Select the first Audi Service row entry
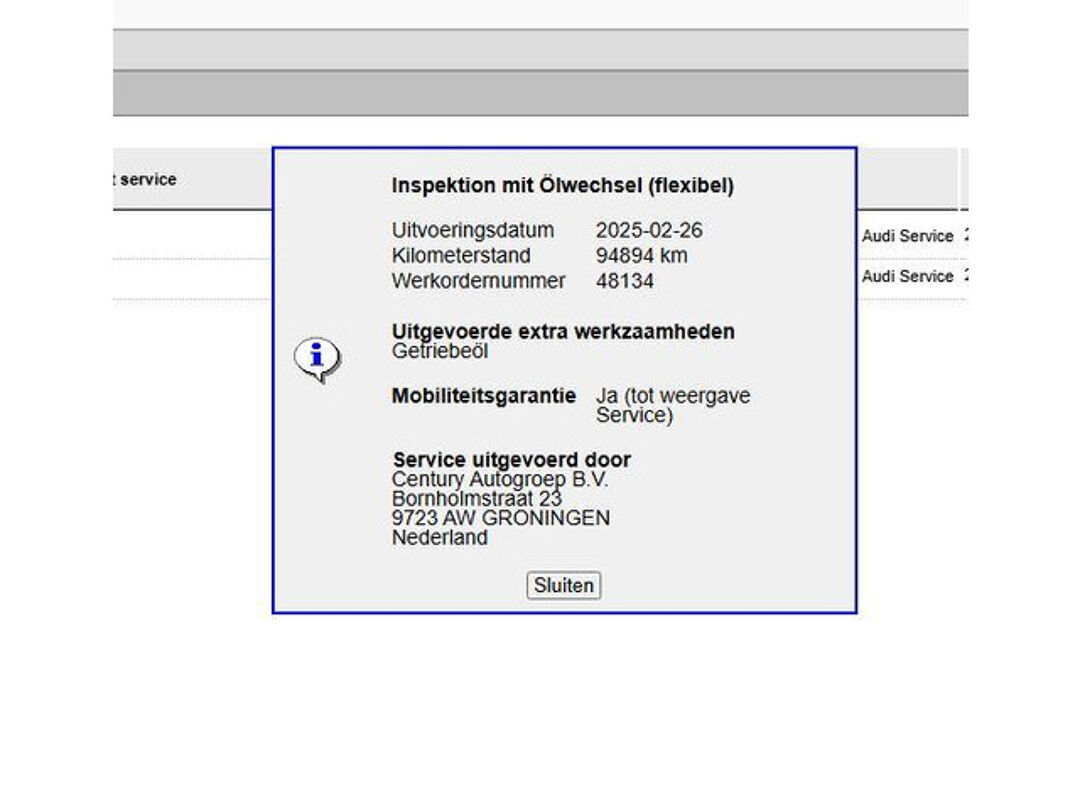Screen dimensions: 1080x810 (907, 236)
